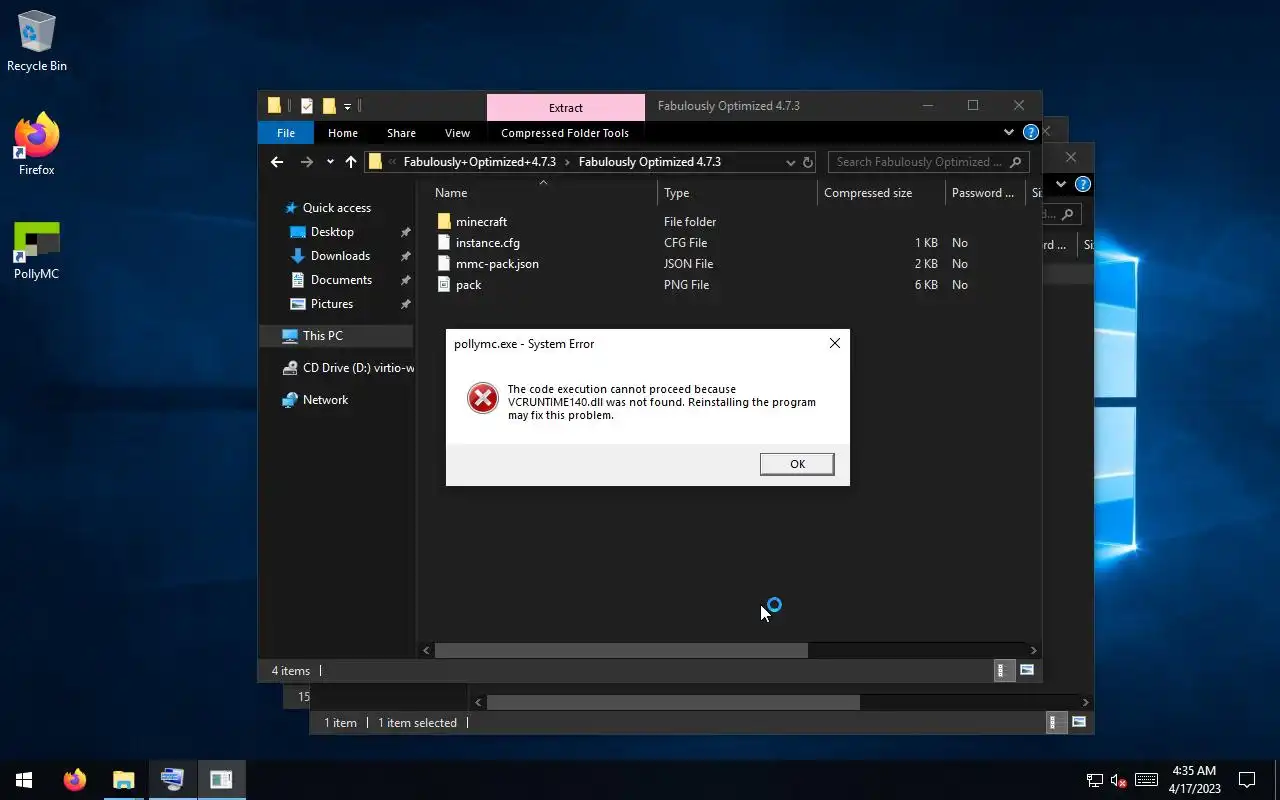
Task: Click the pack image file icon
Action: pyautogui.click(x=444, y=285)
